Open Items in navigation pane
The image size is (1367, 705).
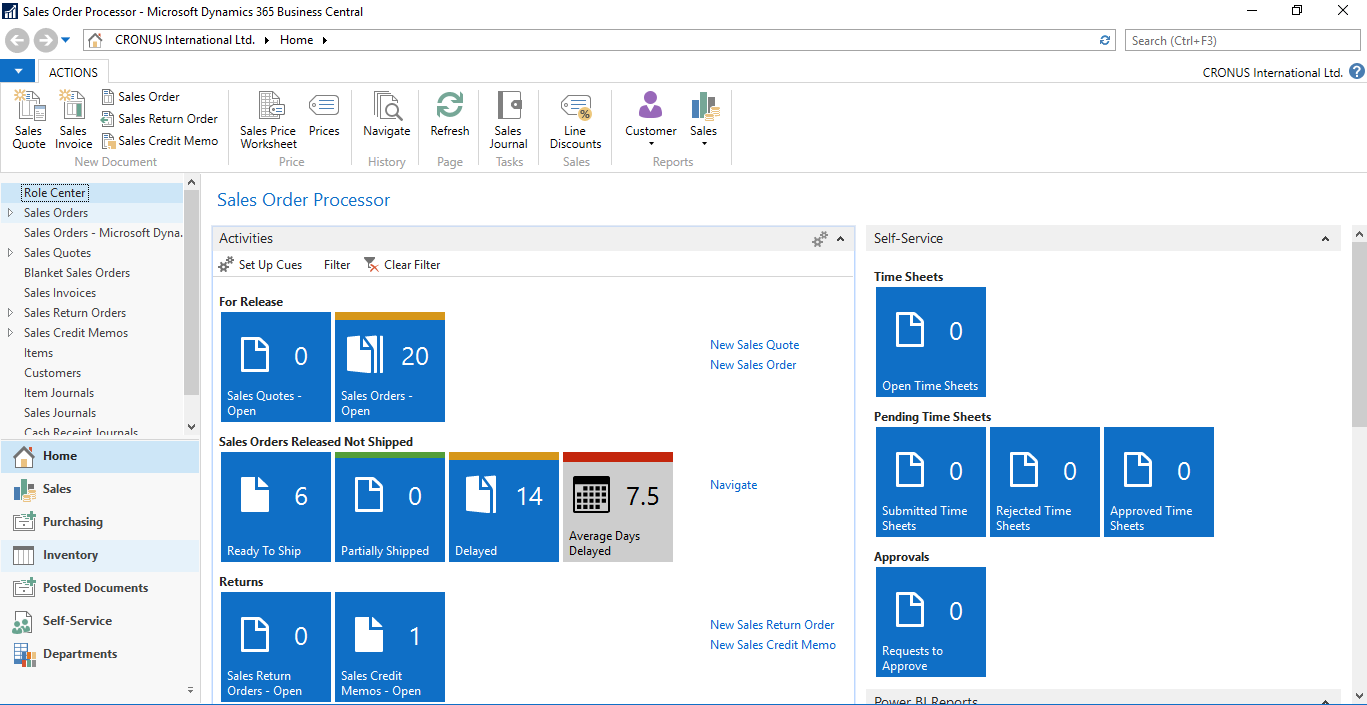click(38, 353)
